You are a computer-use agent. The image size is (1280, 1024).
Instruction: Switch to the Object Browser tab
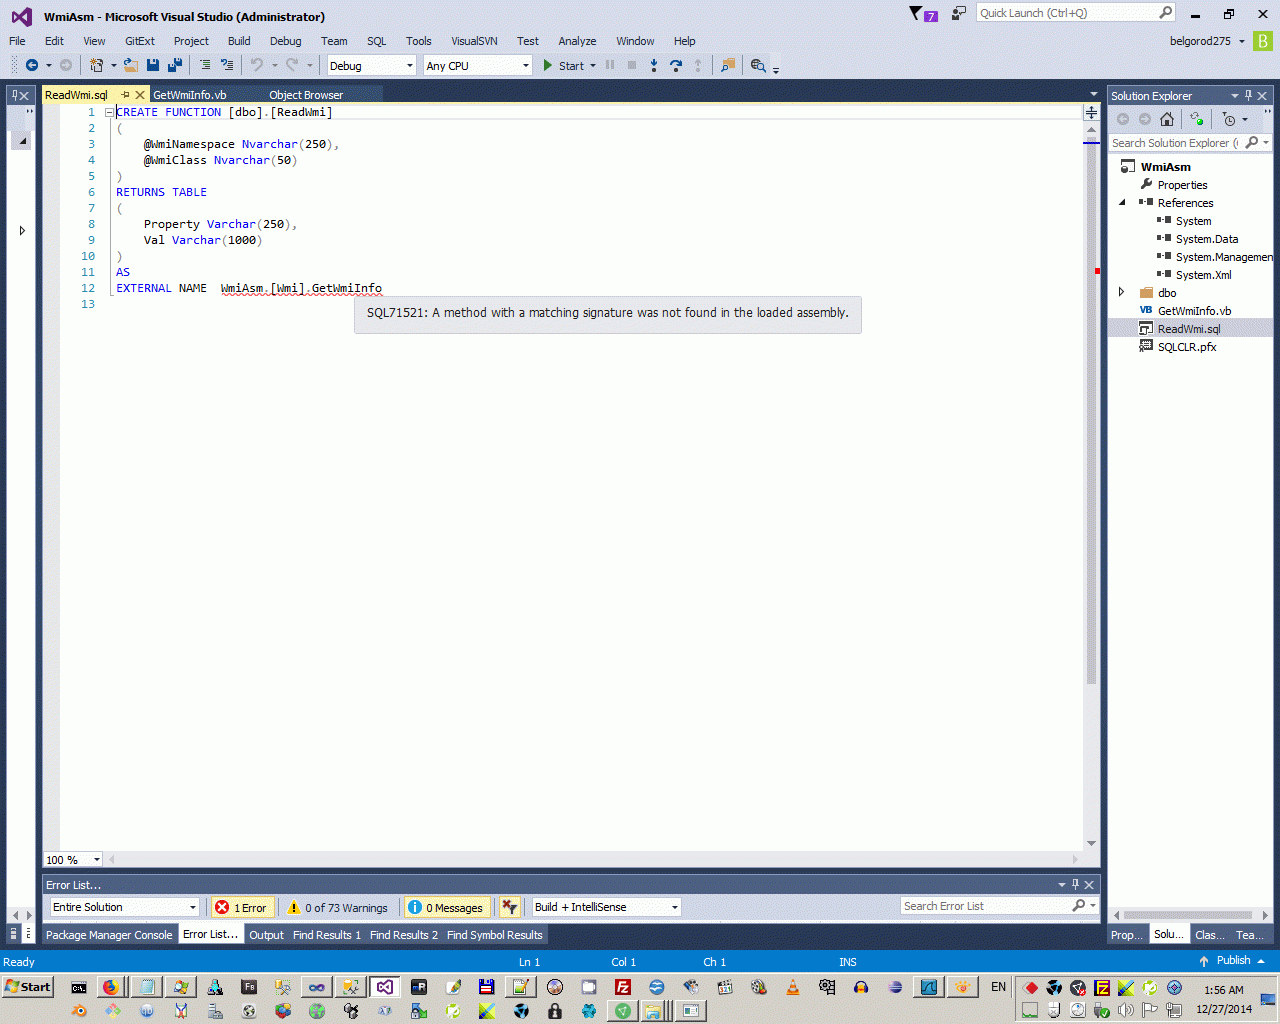306,95
